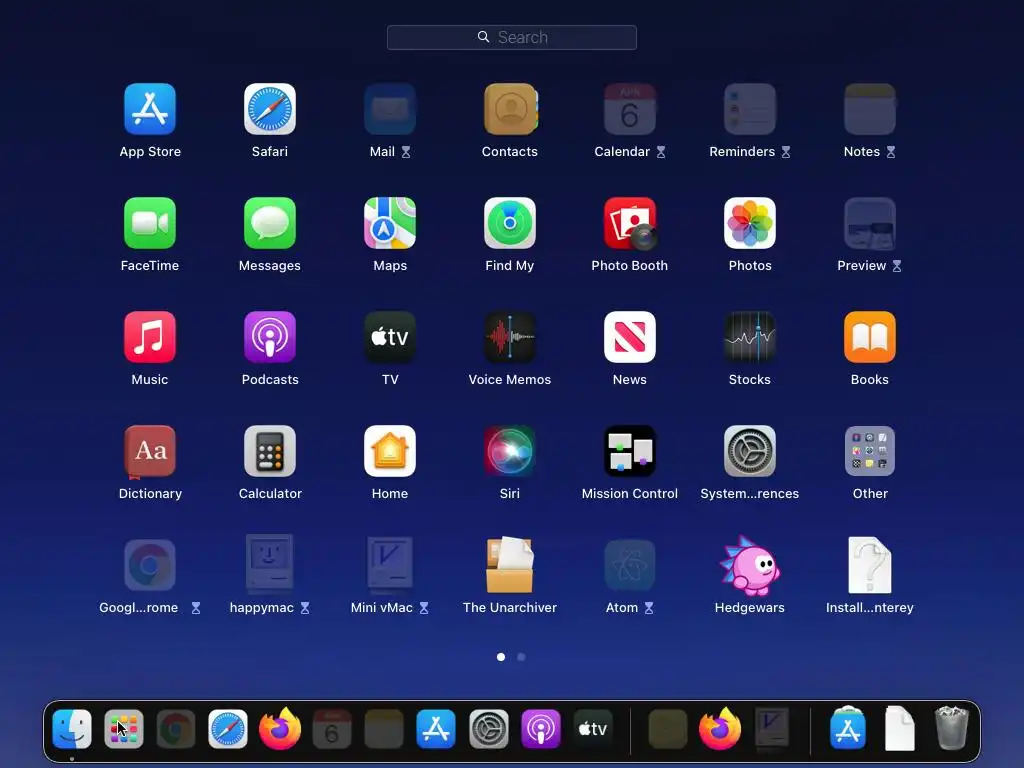Click the Launchpad Search field
The width and height of the screenshot is (1024, 768).
(x=512, y=37)
